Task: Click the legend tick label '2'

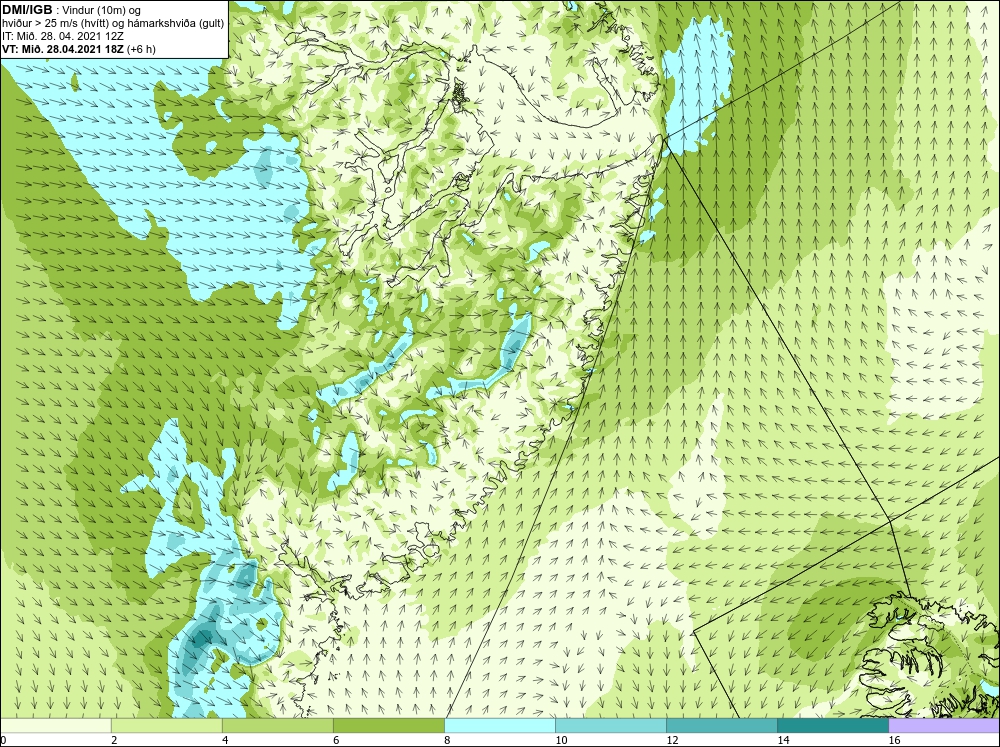Action: point(114,740)
